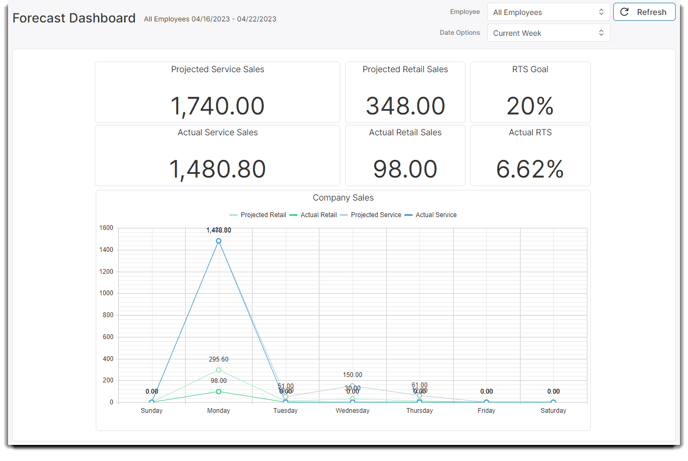
Task: Click the Projected Service Sales 1,740.00 card
Action: (218, 92)
